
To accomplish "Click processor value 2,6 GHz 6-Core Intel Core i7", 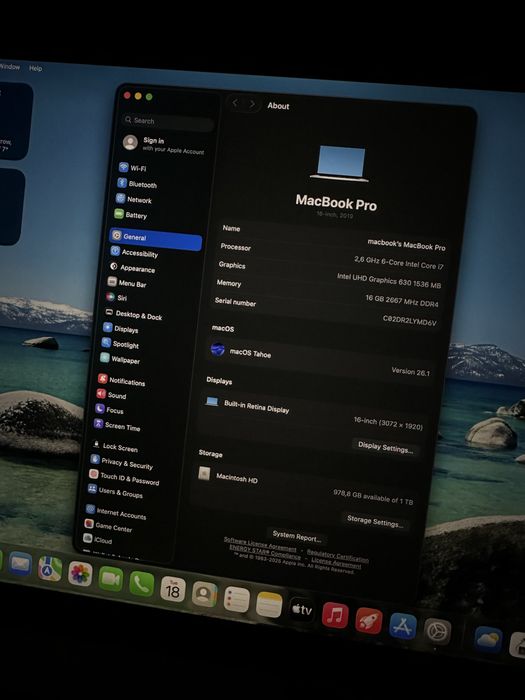I will 399,262.
